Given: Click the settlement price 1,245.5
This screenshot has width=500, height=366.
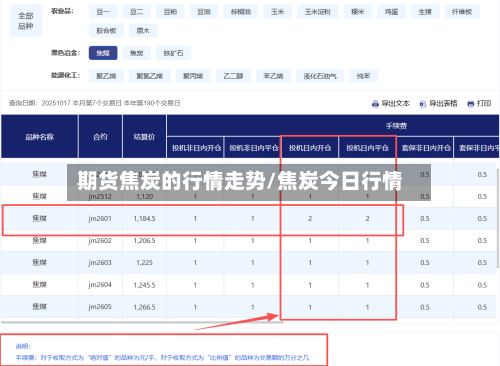Looking at the screenshot, I should pos(144,285).
